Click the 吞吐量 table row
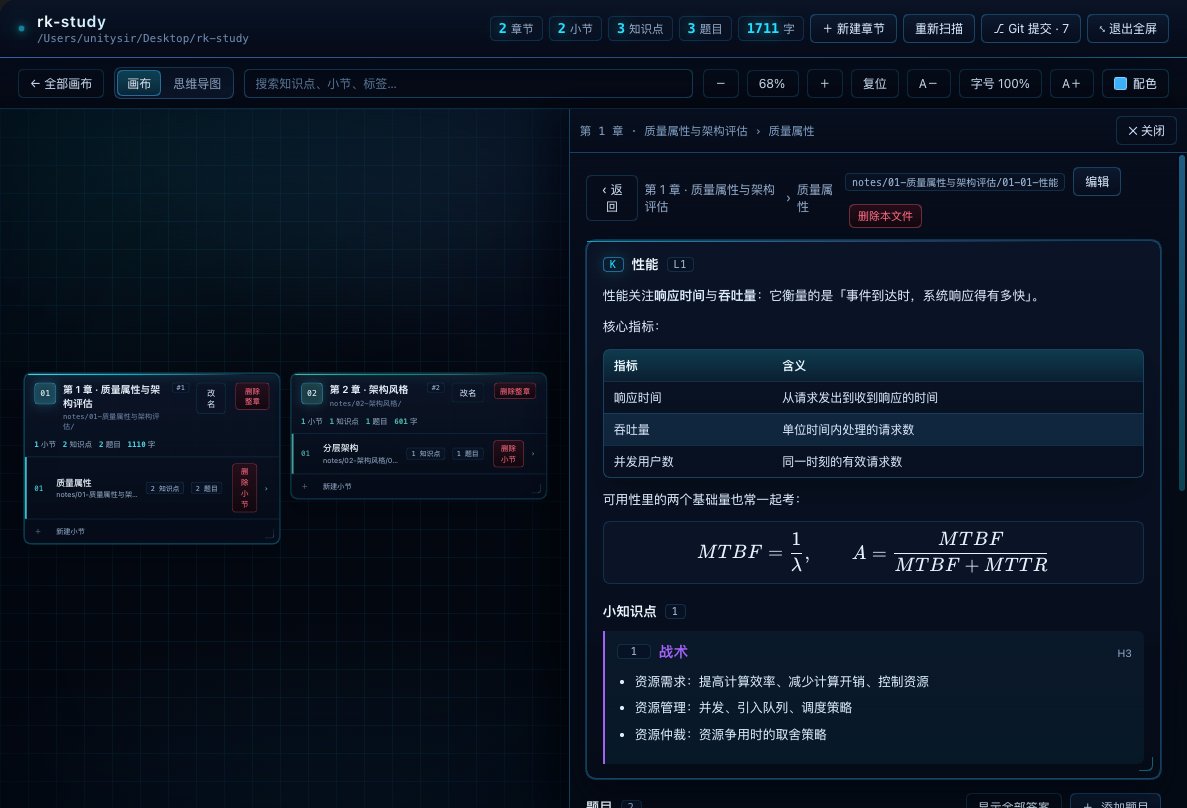Viewport: 1187px width, 808px height. 873,429
